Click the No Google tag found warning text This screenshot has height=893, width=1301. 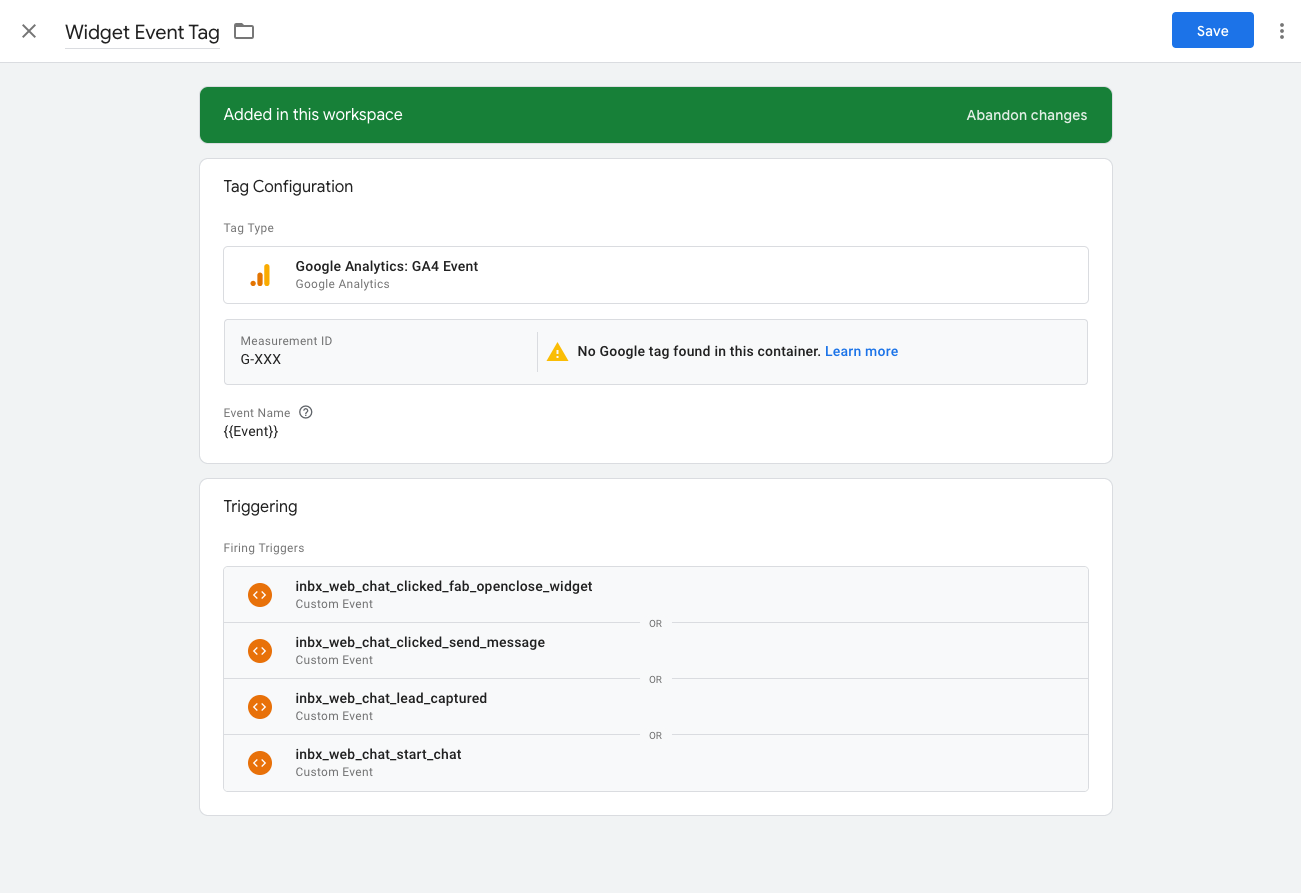point(699,351)
